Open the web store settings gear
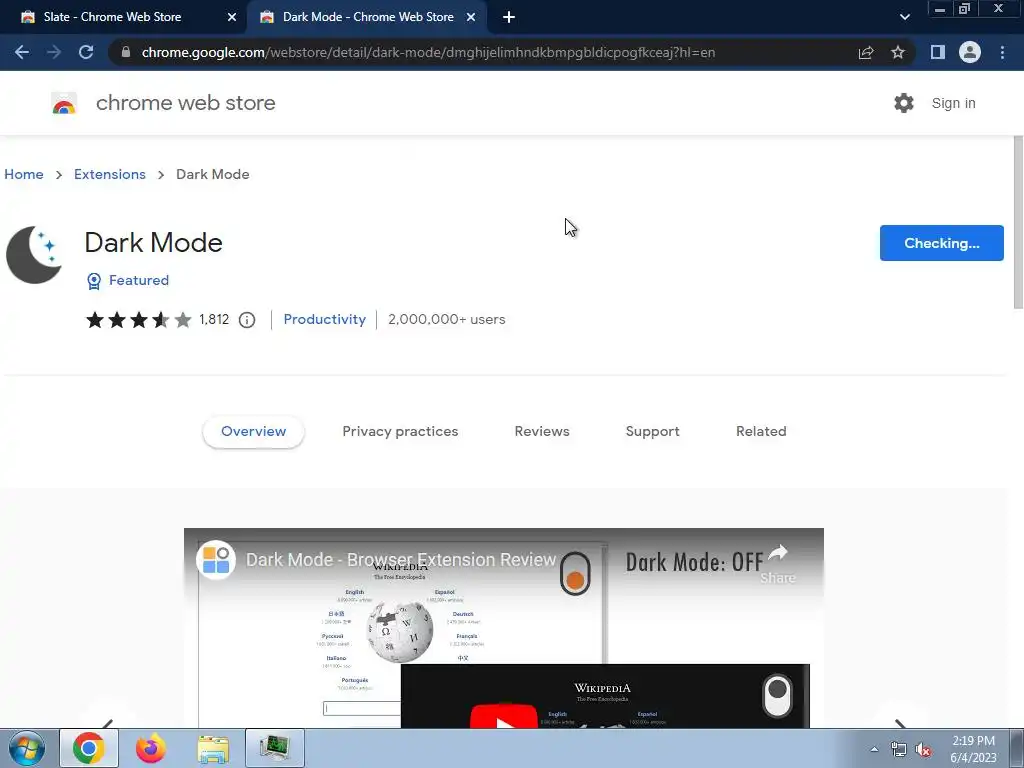Image resolution: width=1024 pixels, height=768 pixels. pyautogui.click(x=904, y=103)
